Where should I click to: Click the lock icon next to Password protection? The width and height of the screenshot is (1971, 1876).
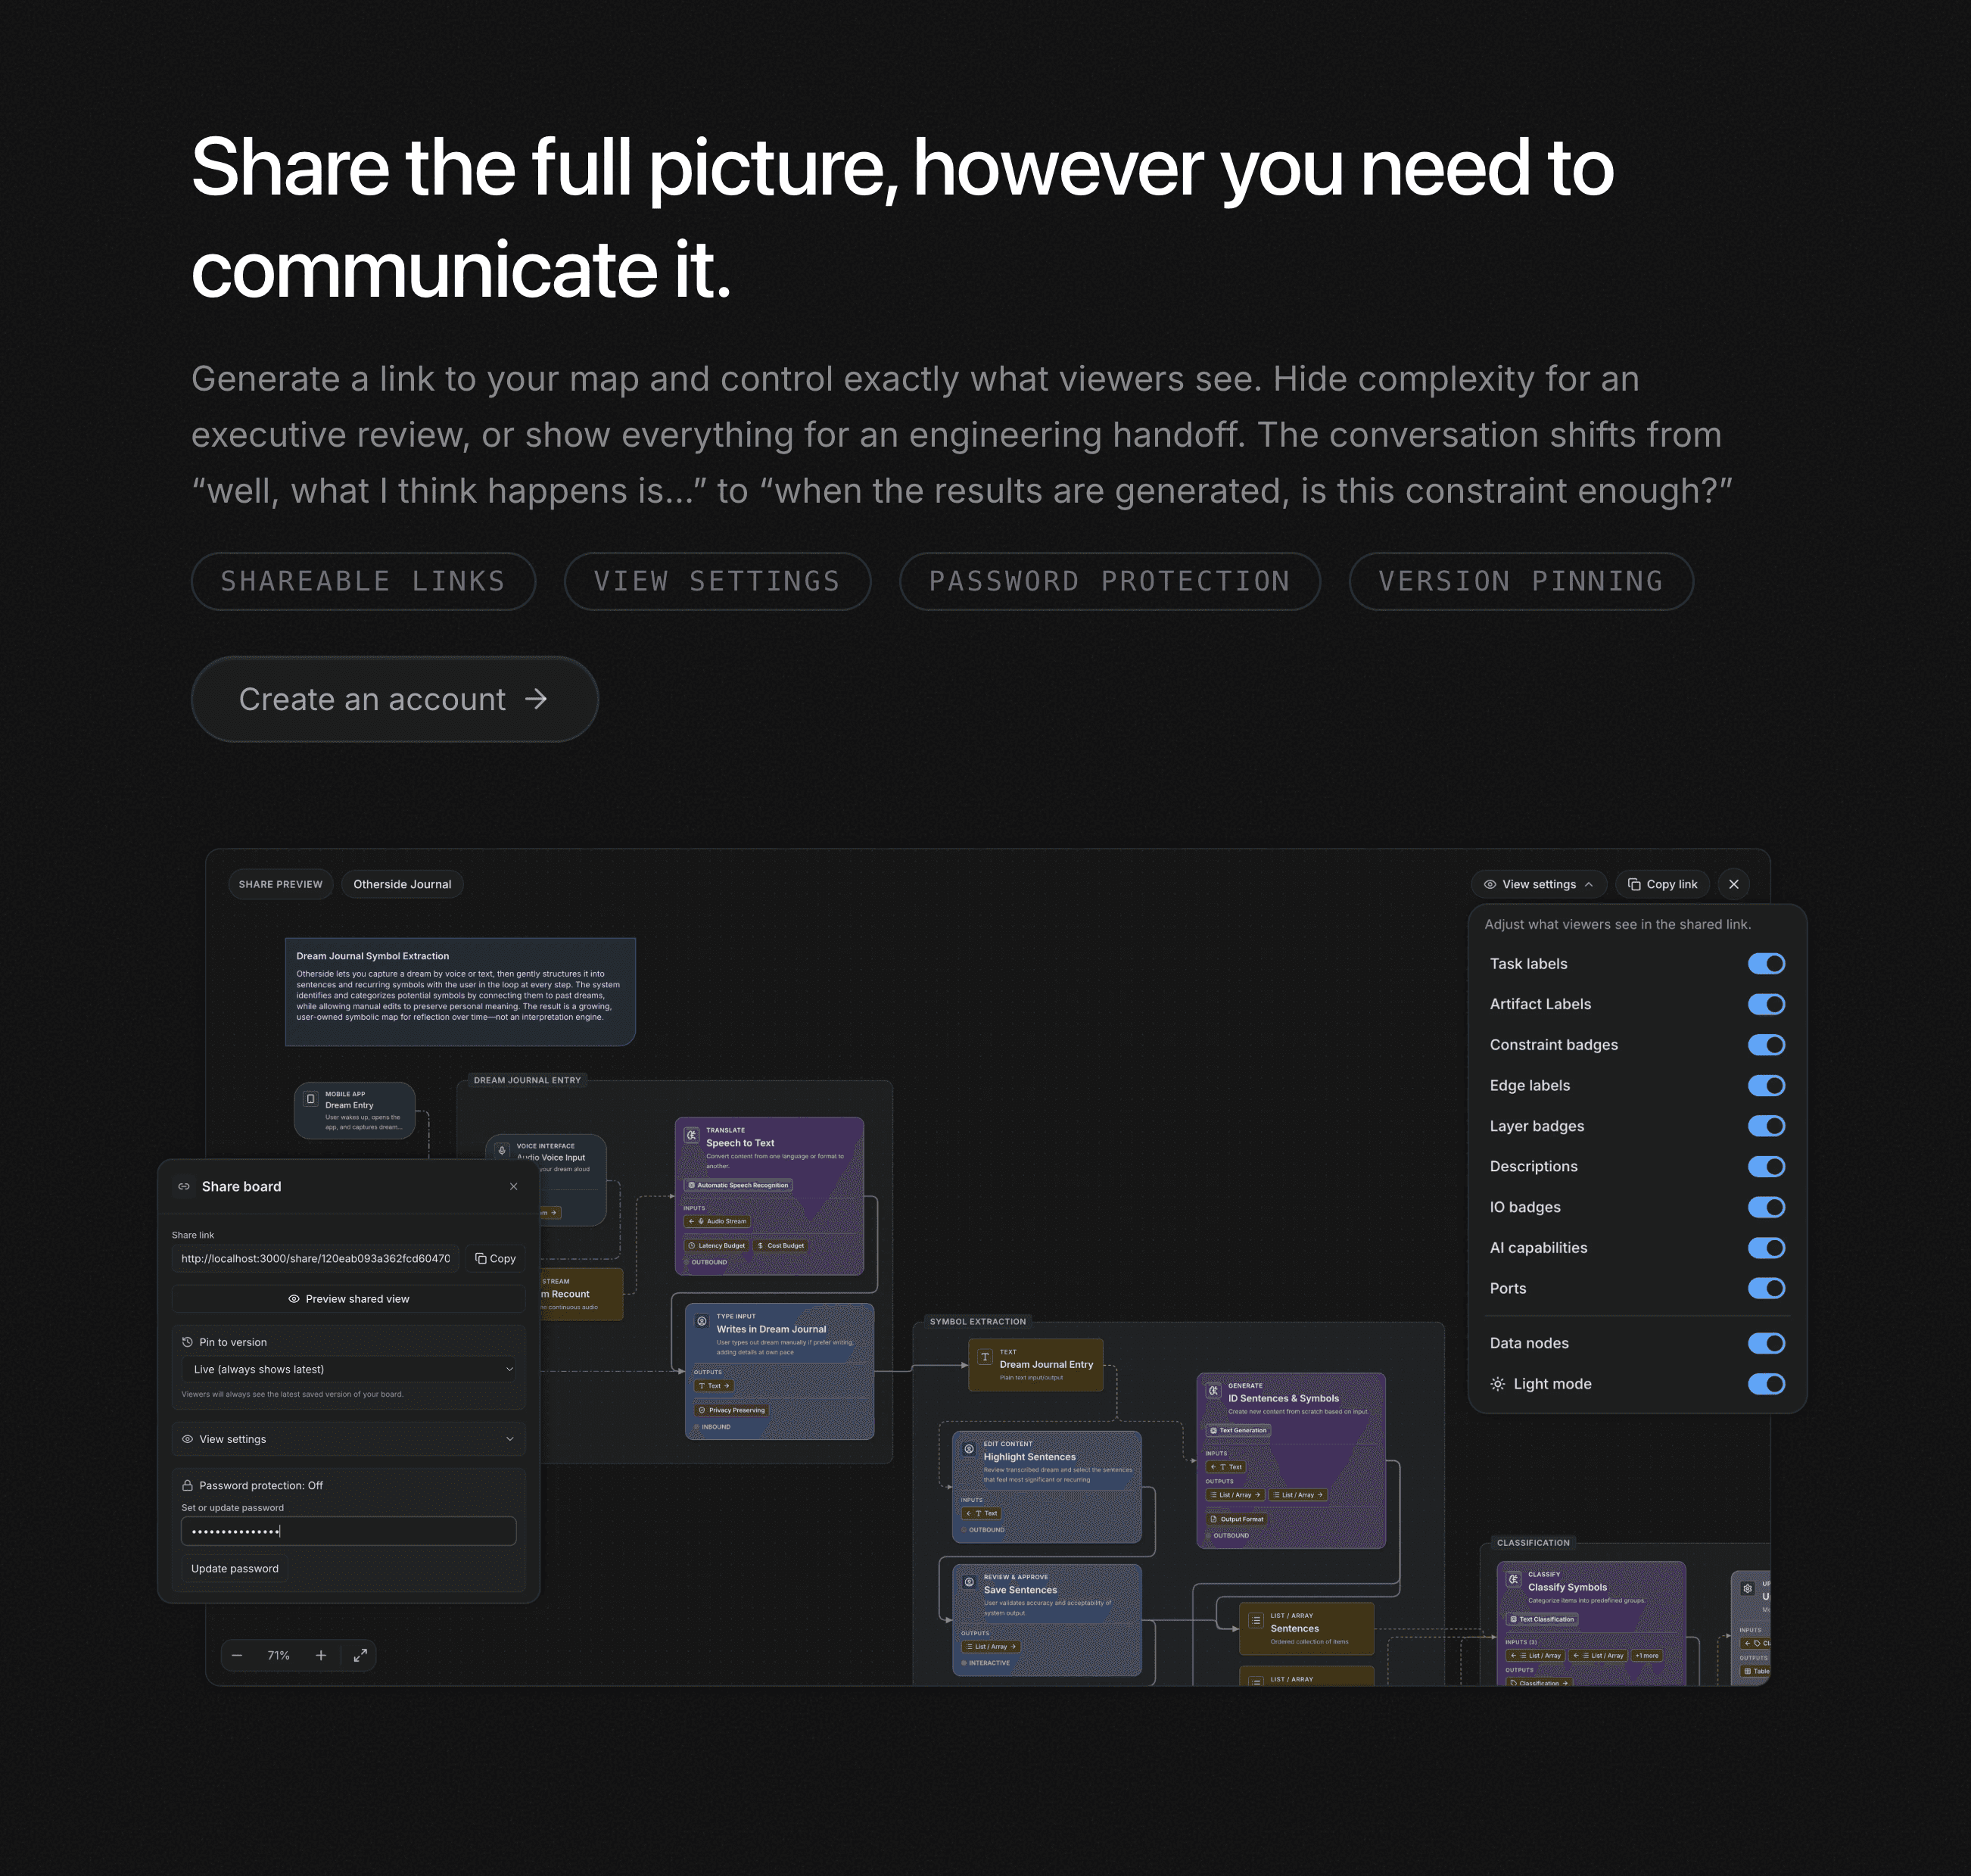tap(186, 1485)
